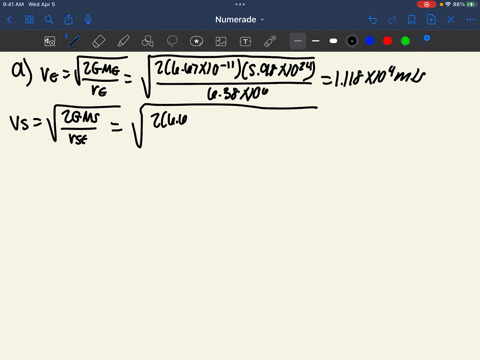This screenshot has height=360, width=480.
Task: Select the laser pointer tool
Action: coord(270,41)
